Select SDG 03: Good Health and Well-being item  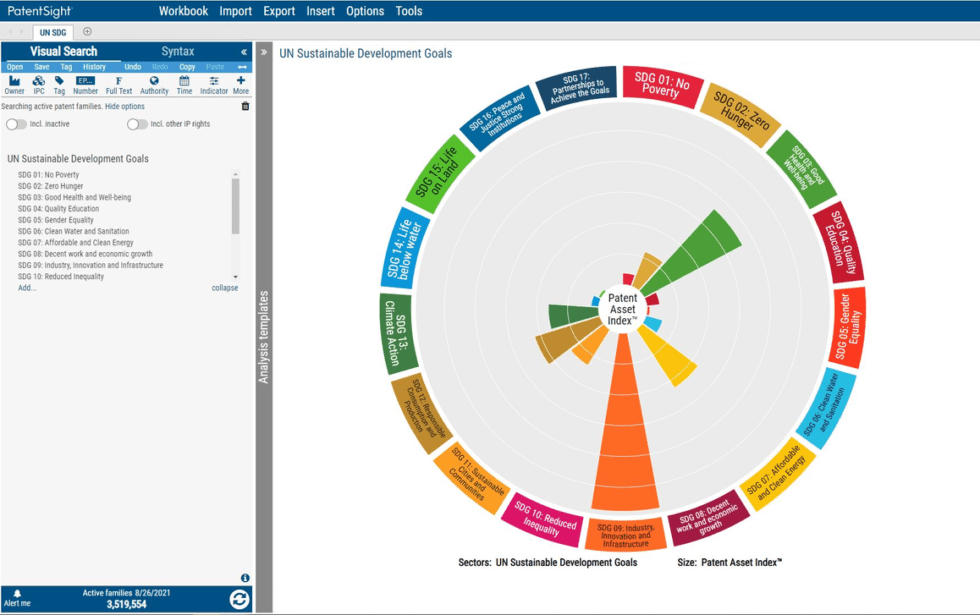[74, 198]
